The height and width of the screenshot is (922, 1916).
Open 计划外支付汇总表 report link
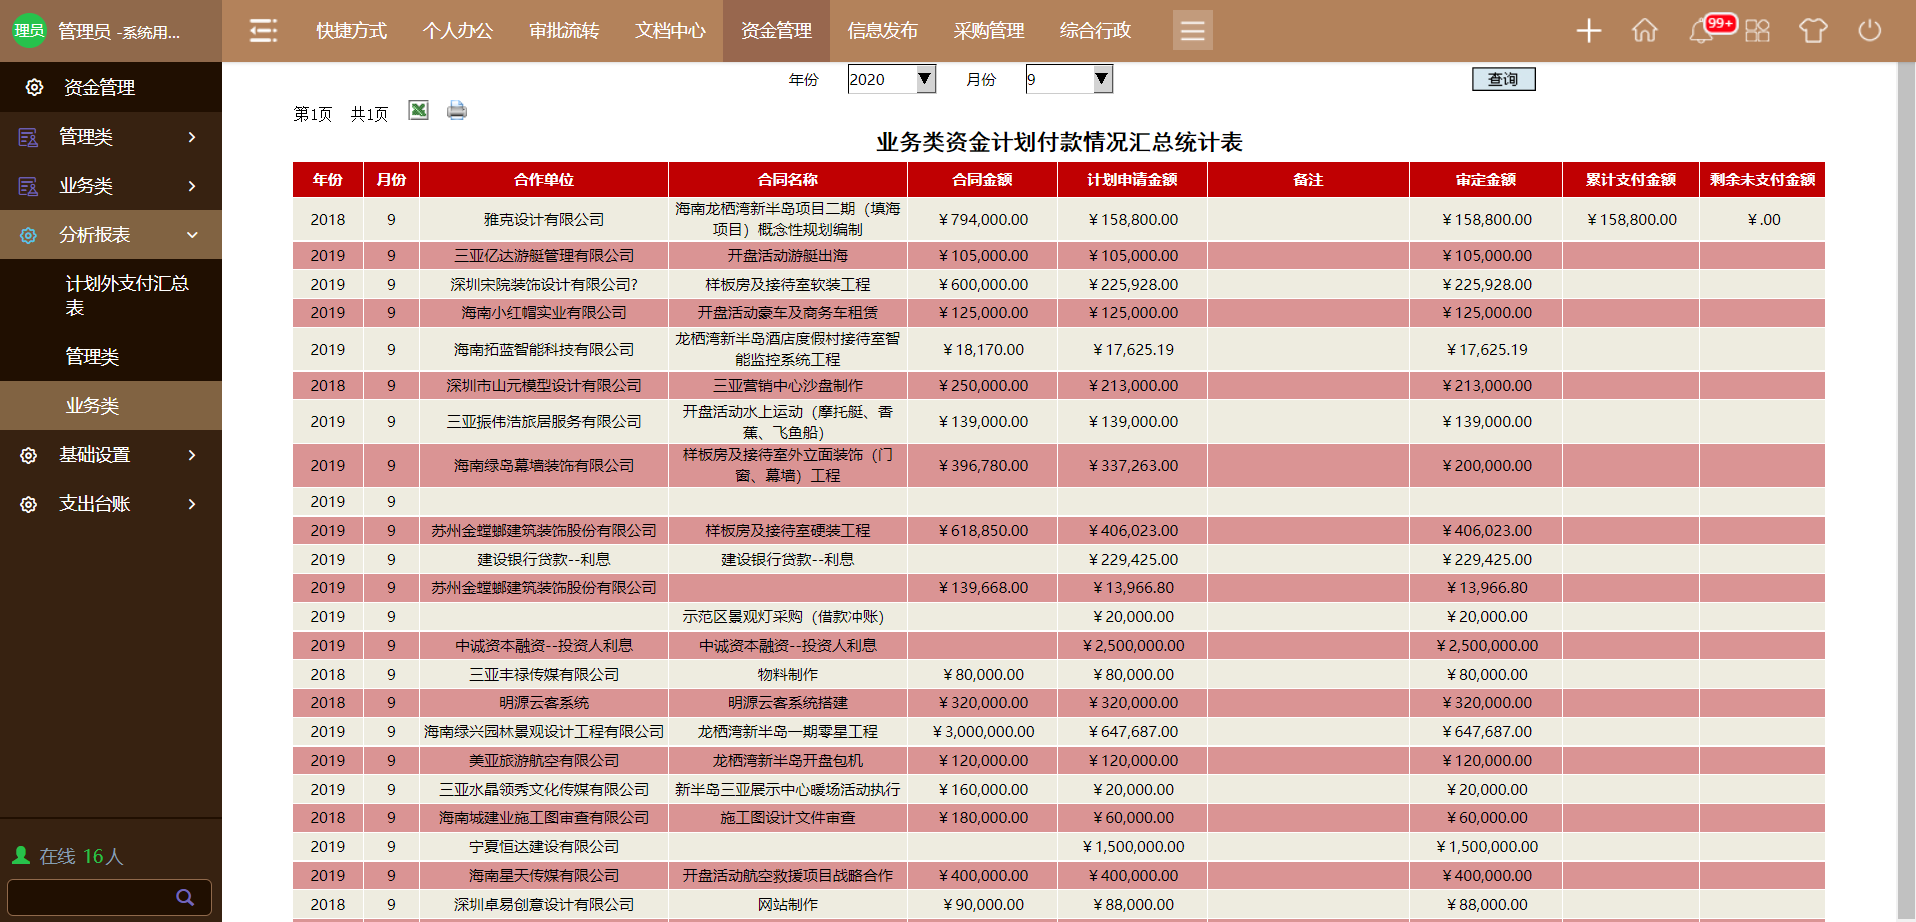[x=127, y=295]
